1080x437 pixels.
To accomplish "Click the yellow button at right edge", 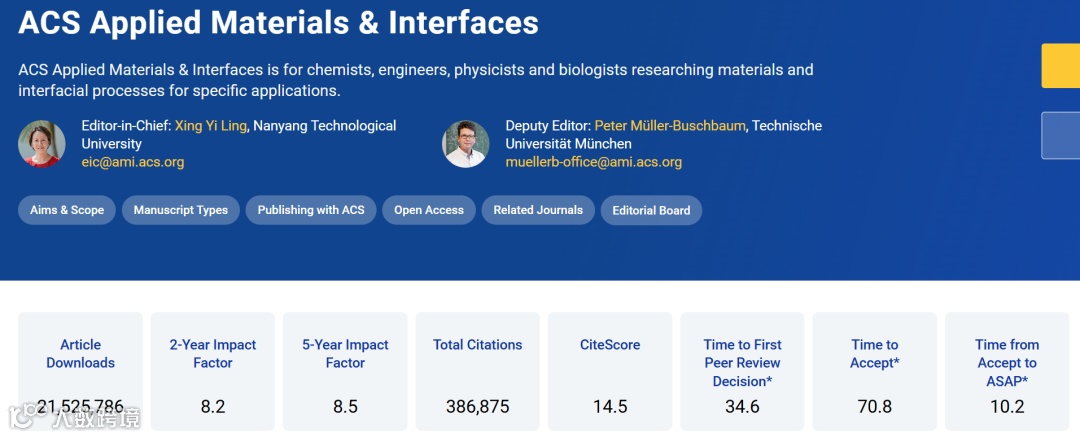I will 1061,65.
